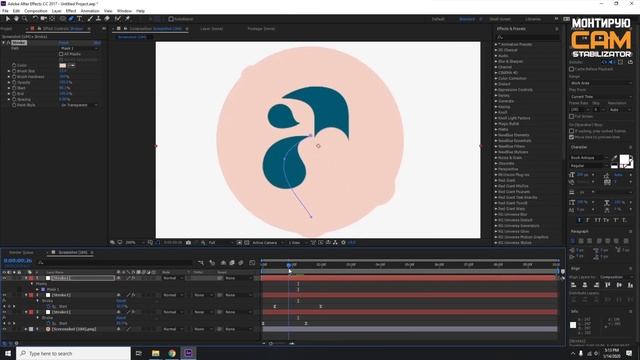Select the Pen tool

point(71,19)
